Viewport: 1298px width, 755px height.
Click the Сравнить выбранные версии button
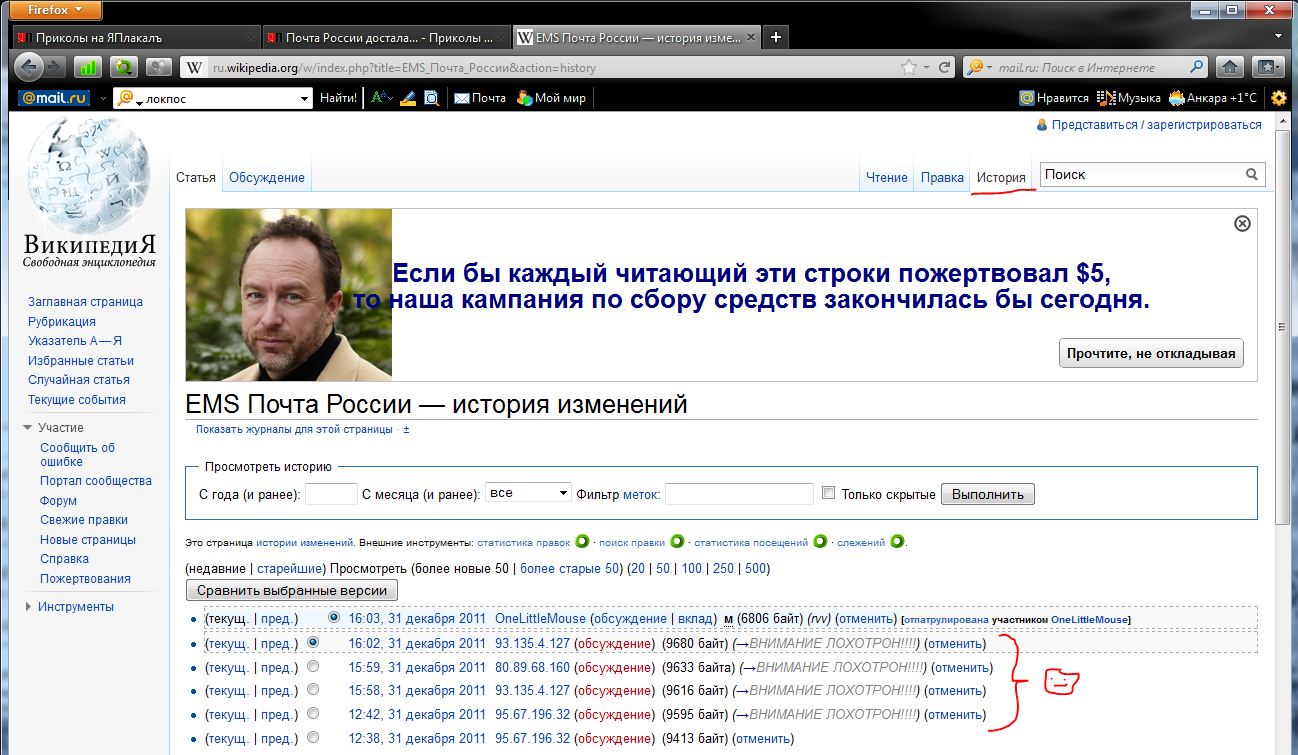[x=292, y=590]
